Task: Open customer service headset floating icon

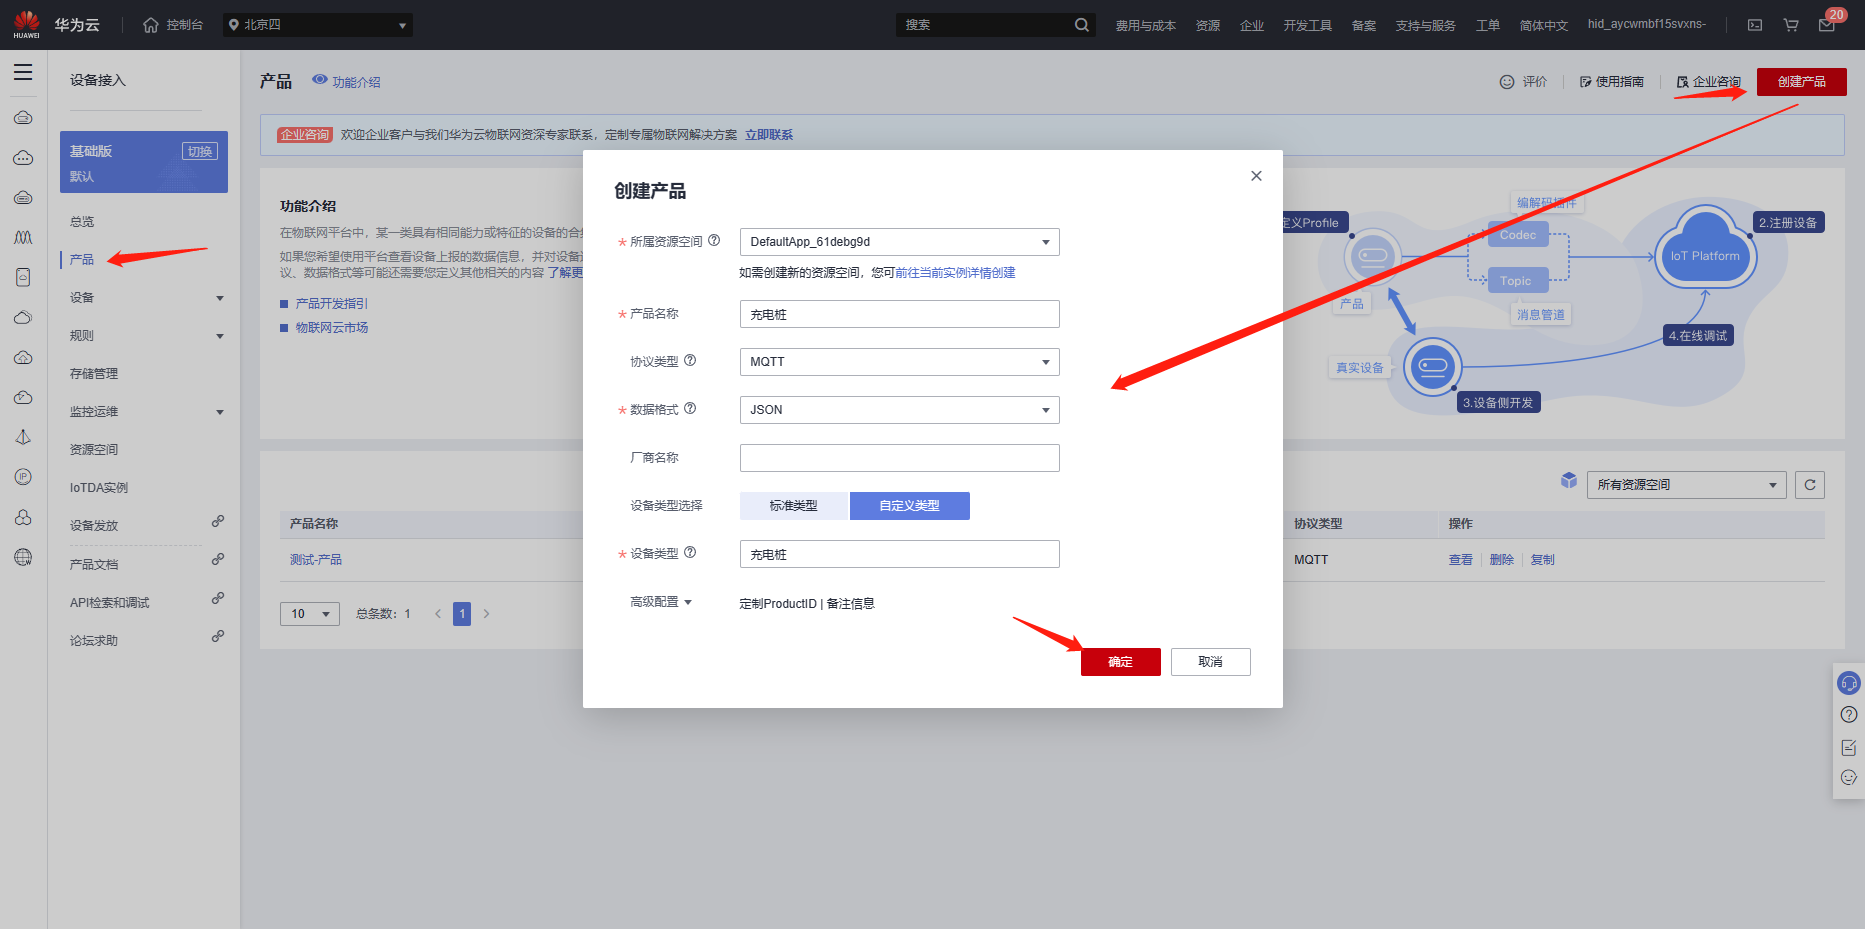Action: click(1849, 683)
